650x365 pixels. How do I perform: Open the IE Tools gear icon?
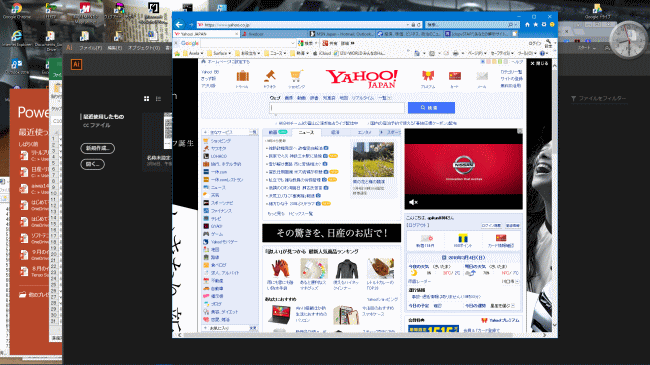(x=544, y=24)
